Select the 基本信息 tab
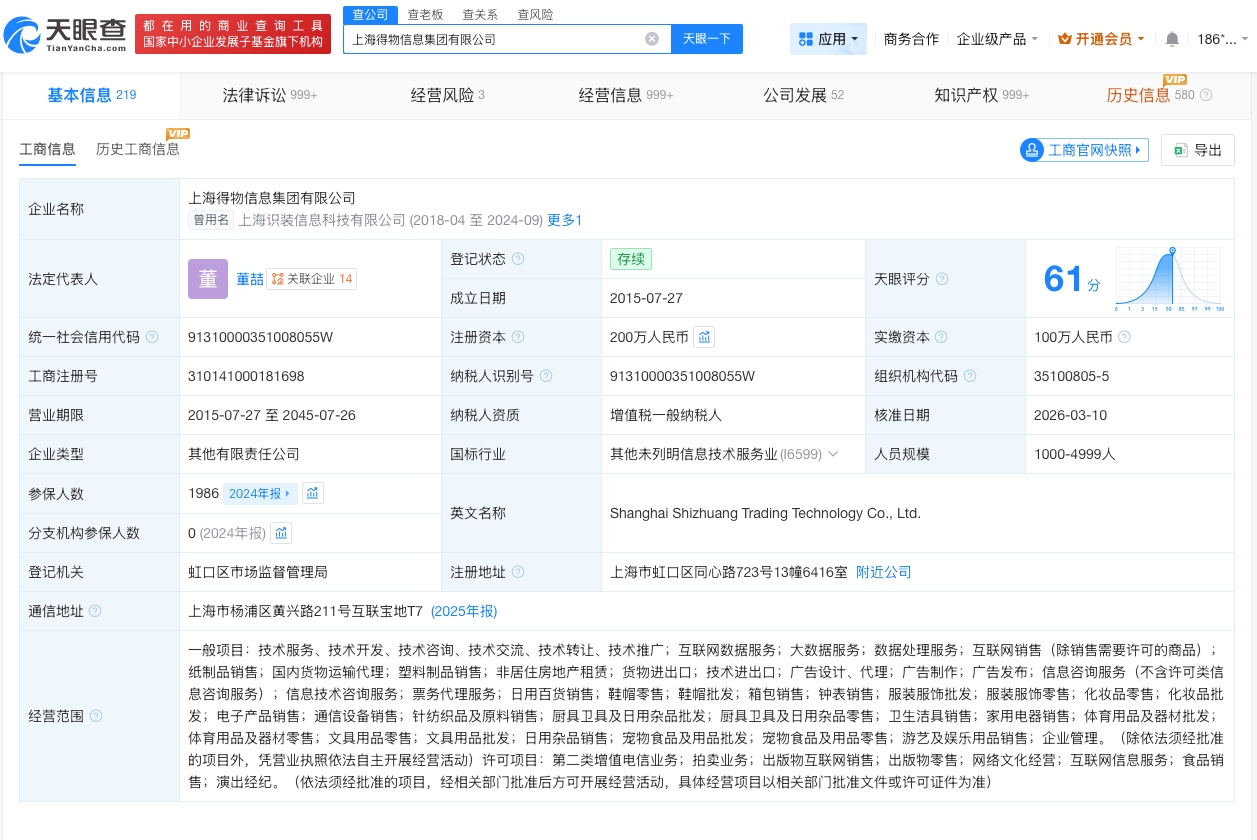 (92, 95)
